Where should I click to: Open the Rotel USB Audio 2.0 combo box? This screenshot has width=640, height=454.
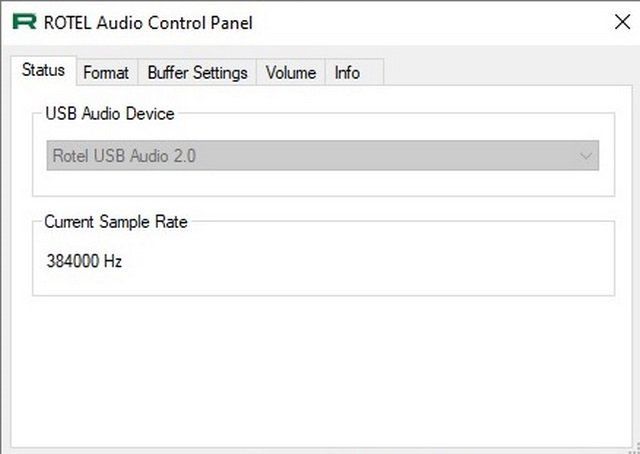point(323,156)
